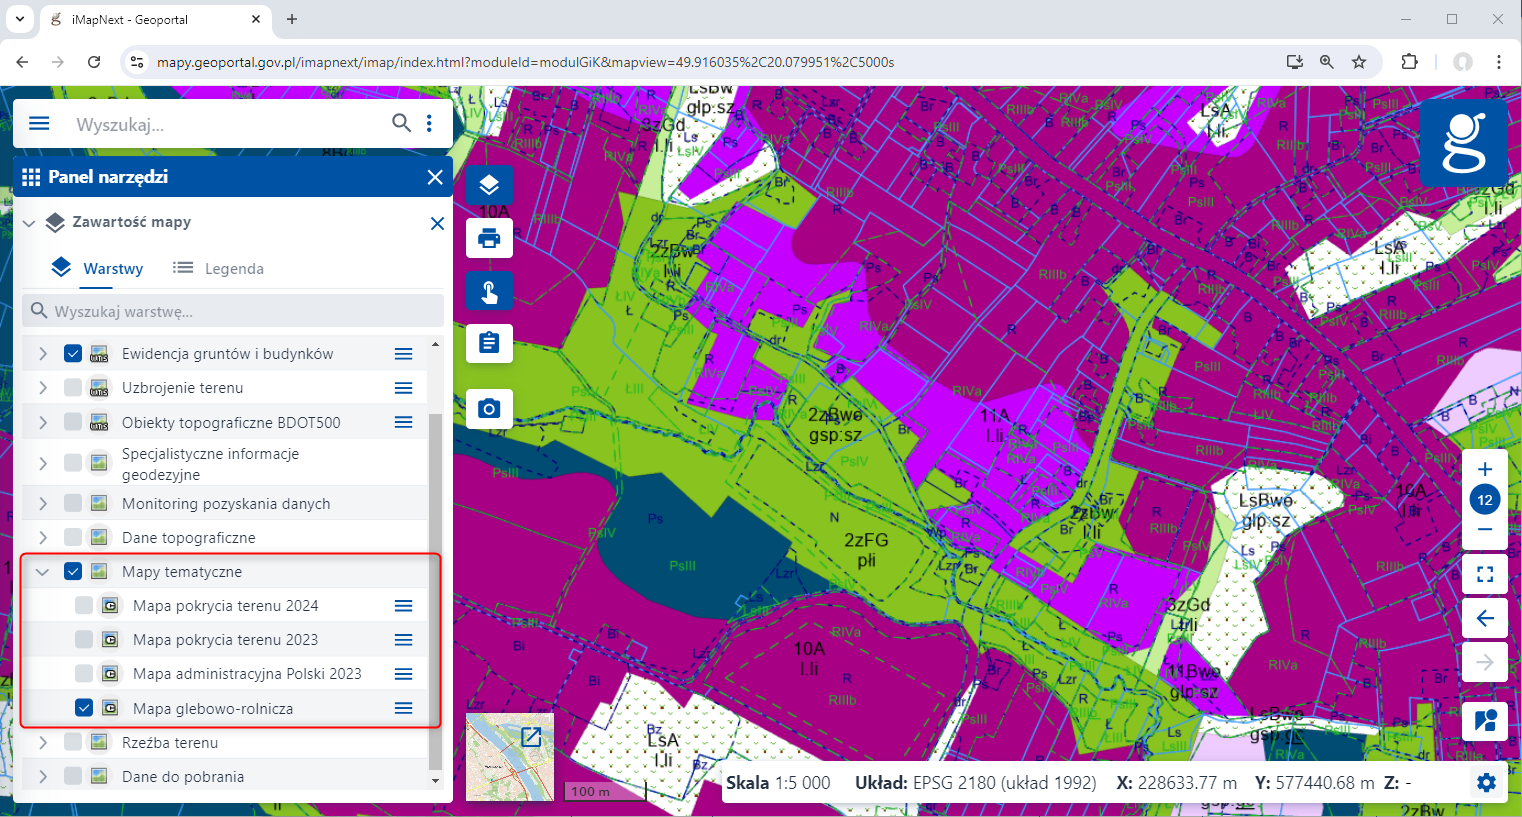Activate the object identification pointer tool
Screen dimensions: 1522x817
click(x=489, y=292)
